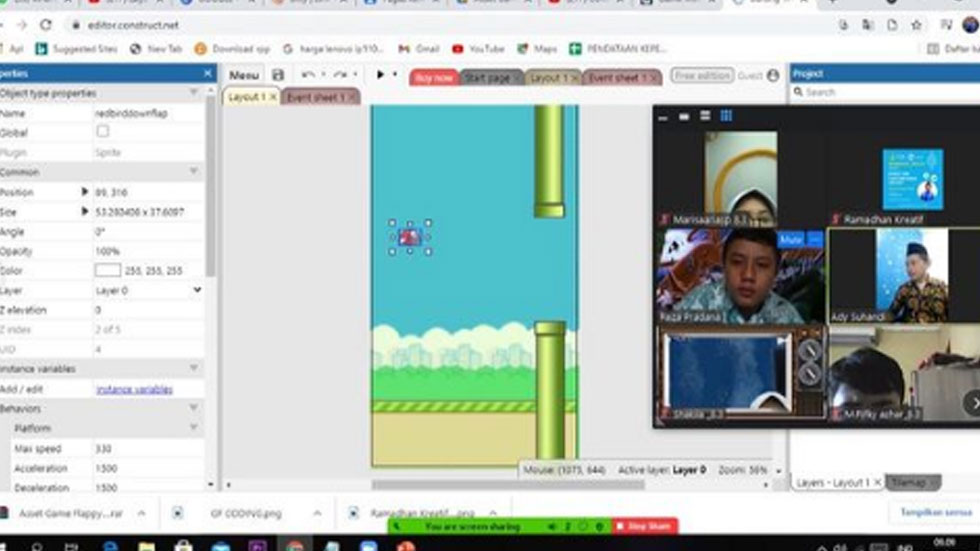
Task: Select the bottom green pipe sprite
Action: tap(550, 392)
